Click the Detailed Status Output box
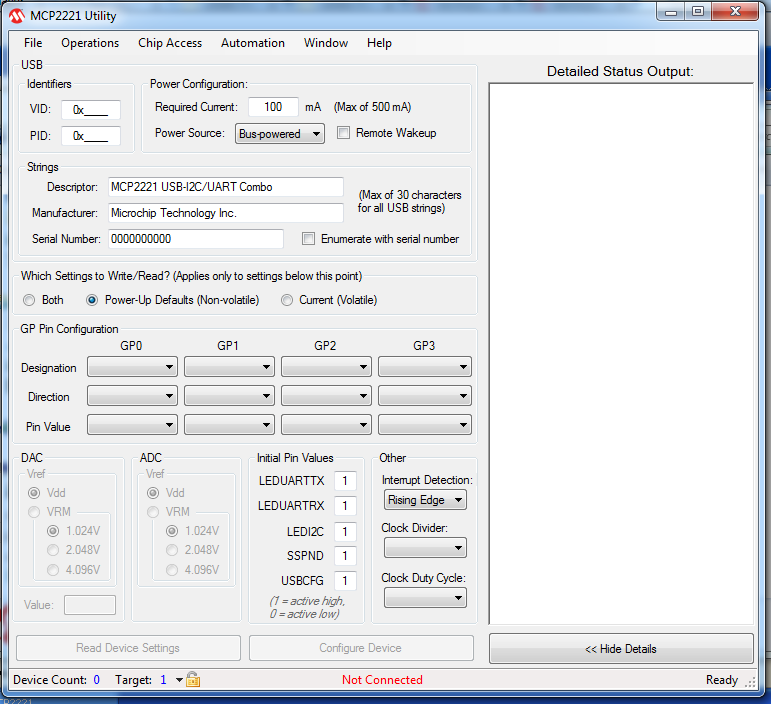 [621, 354]
